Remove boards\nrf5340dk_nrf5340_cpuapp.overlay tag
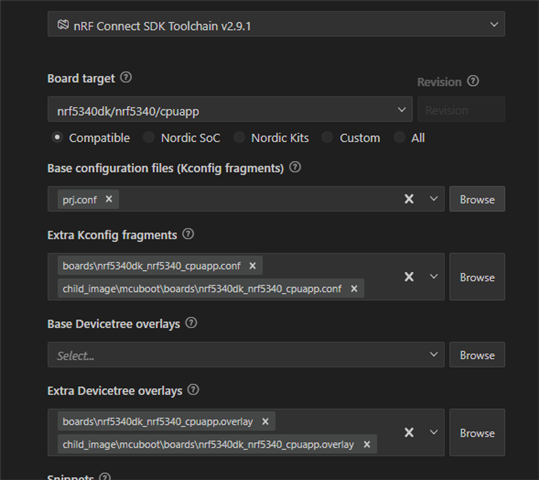The height and width of the screenshot is (480, 539). (x=265, y=422)
